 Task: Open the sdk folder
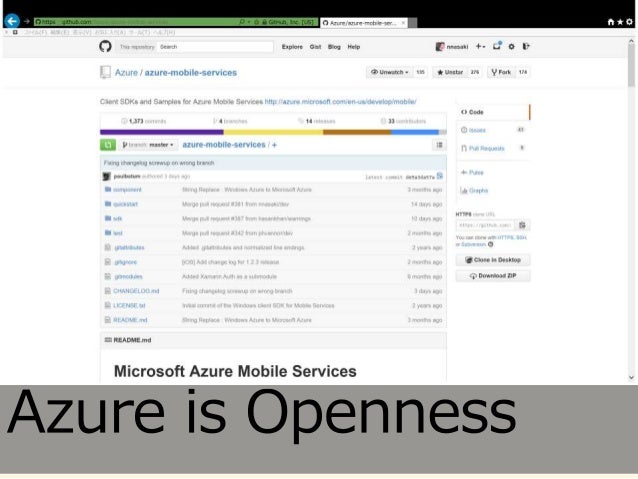[x=118, y=219]
